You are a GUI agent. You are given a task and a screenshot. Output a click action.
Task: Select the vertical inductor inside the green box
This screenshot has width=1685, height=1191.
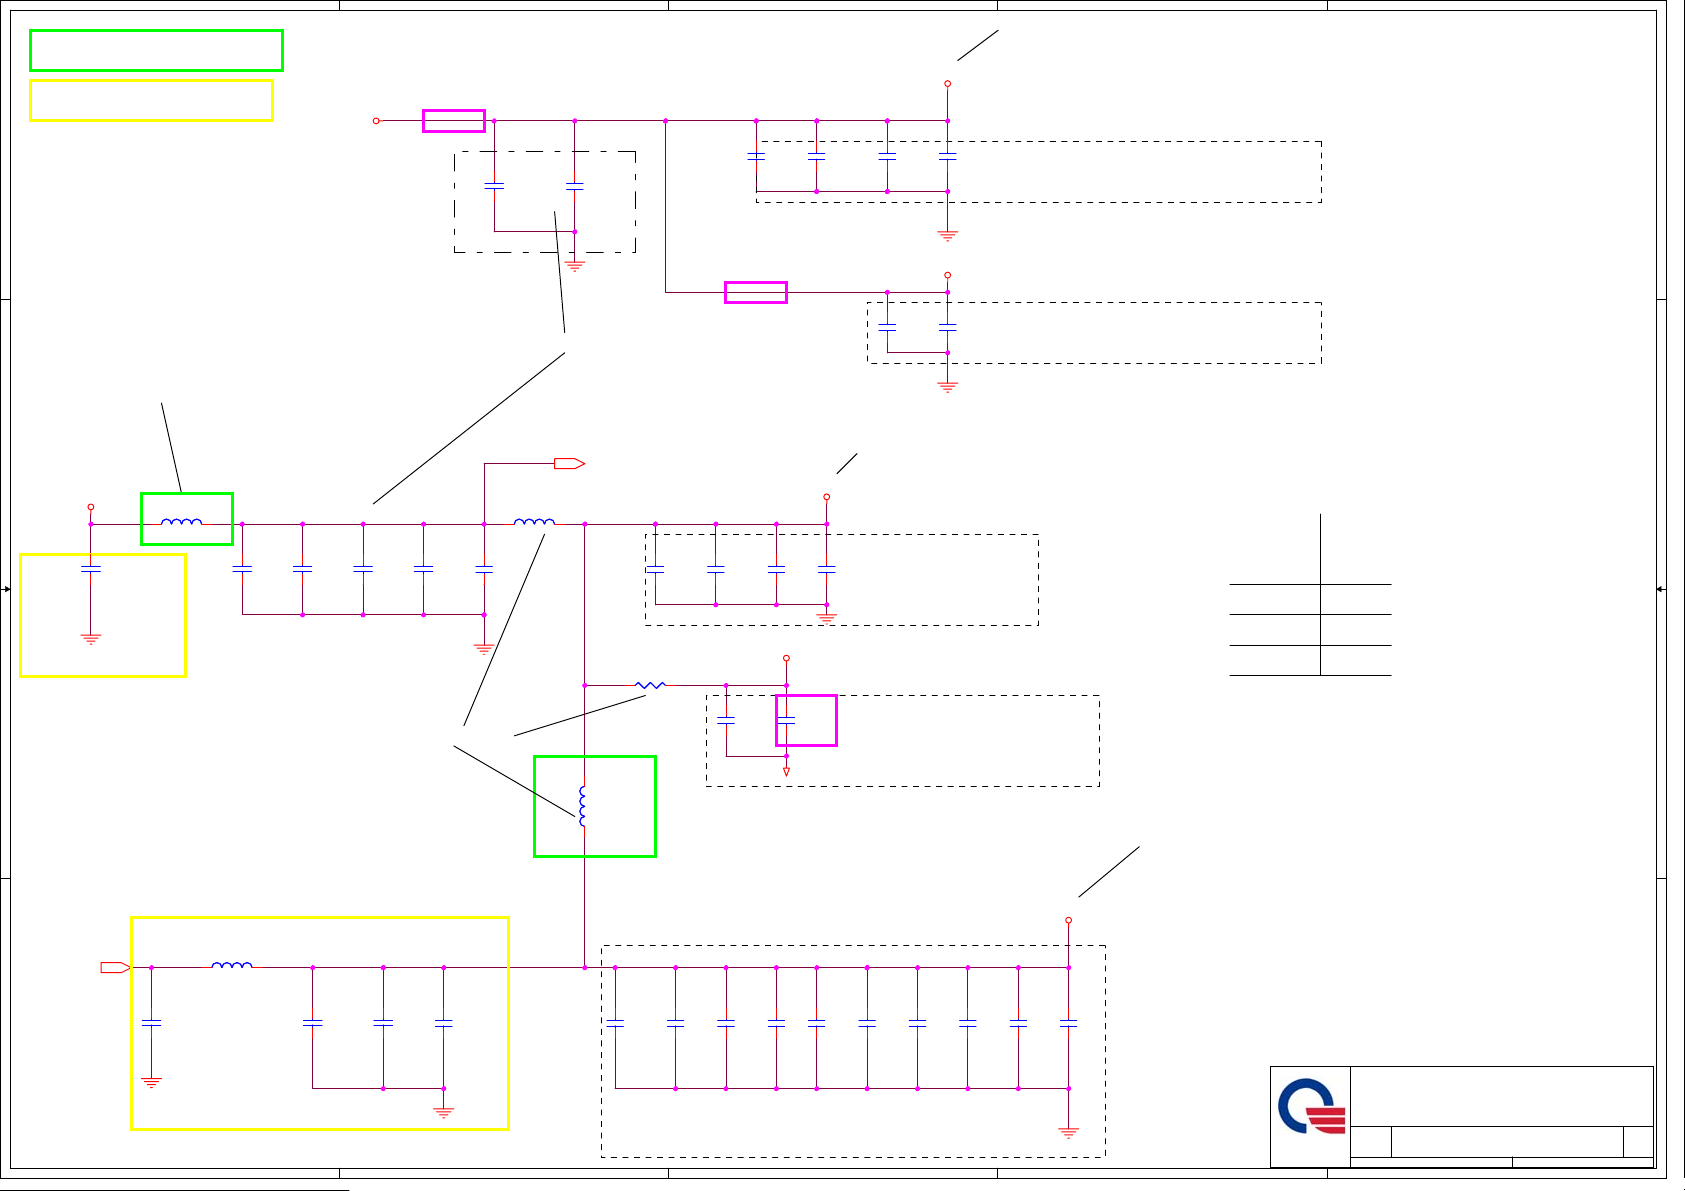tap(583, 806)
